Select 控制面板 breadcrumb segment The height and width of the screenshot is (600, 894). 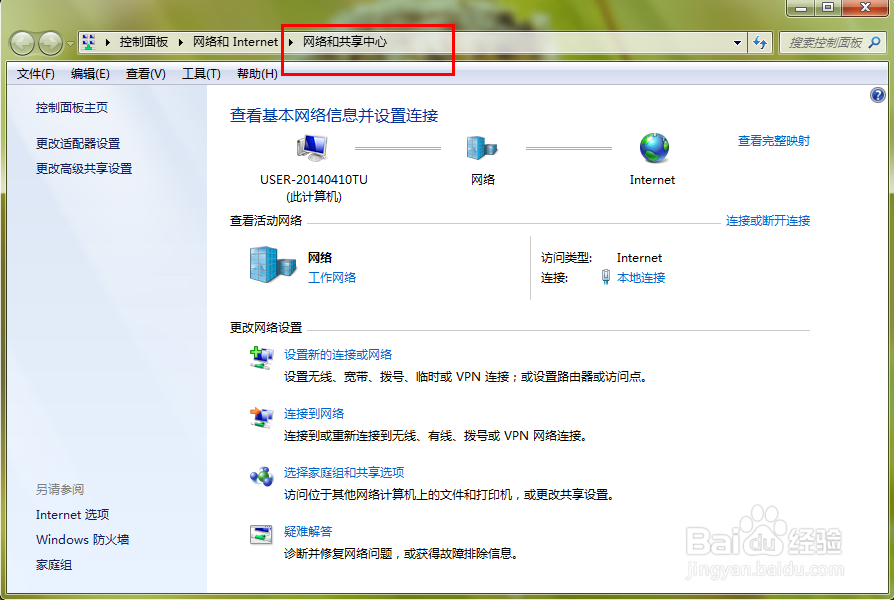(x=144, y=42)
